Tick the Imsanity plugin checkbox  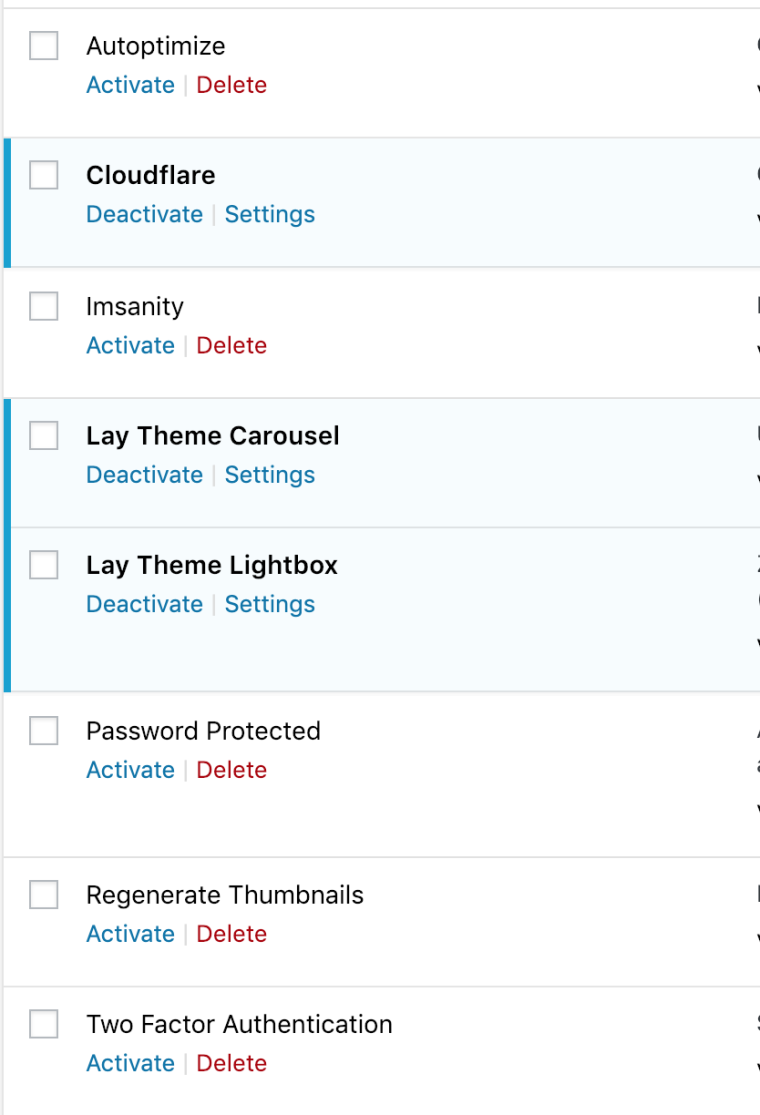click(44, 306)
